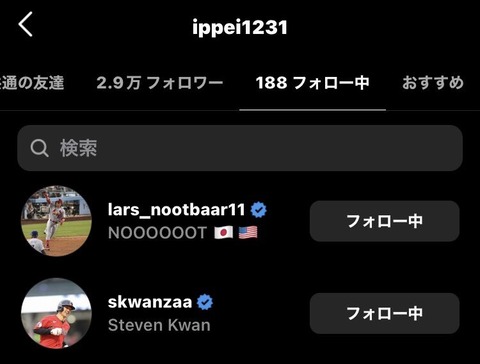
Task: Switch to 2.9万 フォロワー tab
Action: point(160,83)
